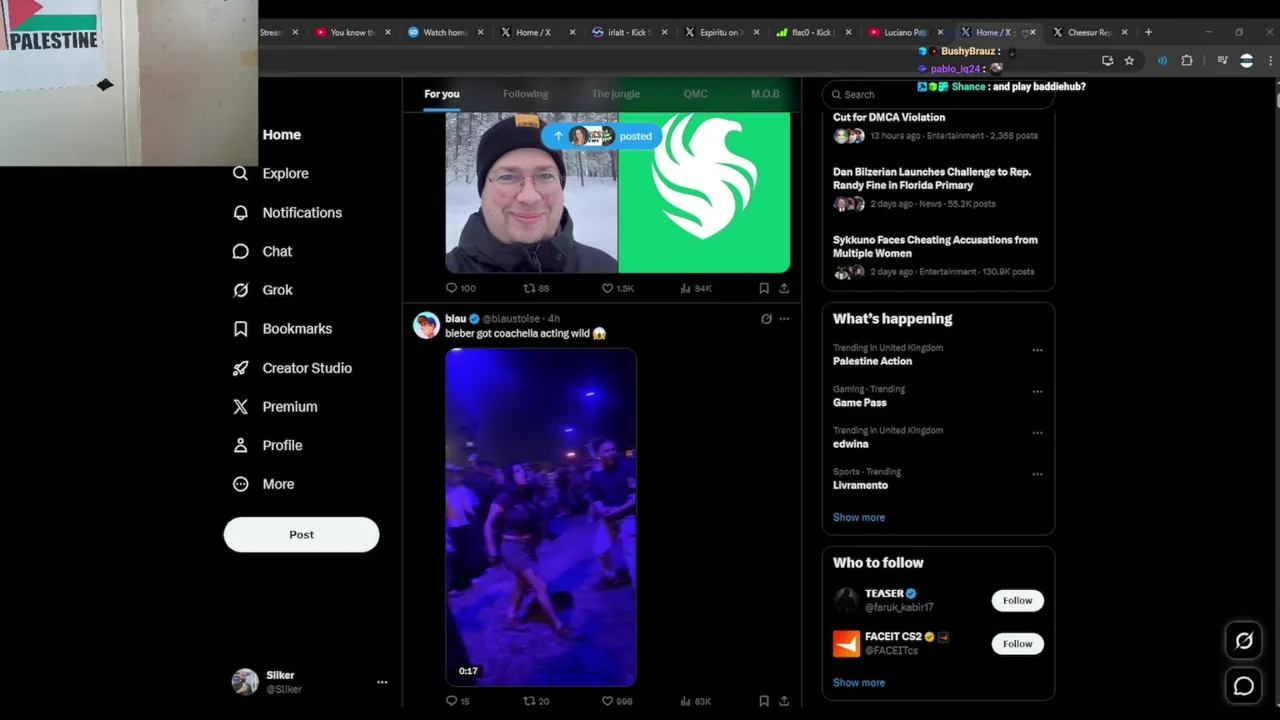
Task: Open options for edwina trend
Action: (x=1037, y=433)
